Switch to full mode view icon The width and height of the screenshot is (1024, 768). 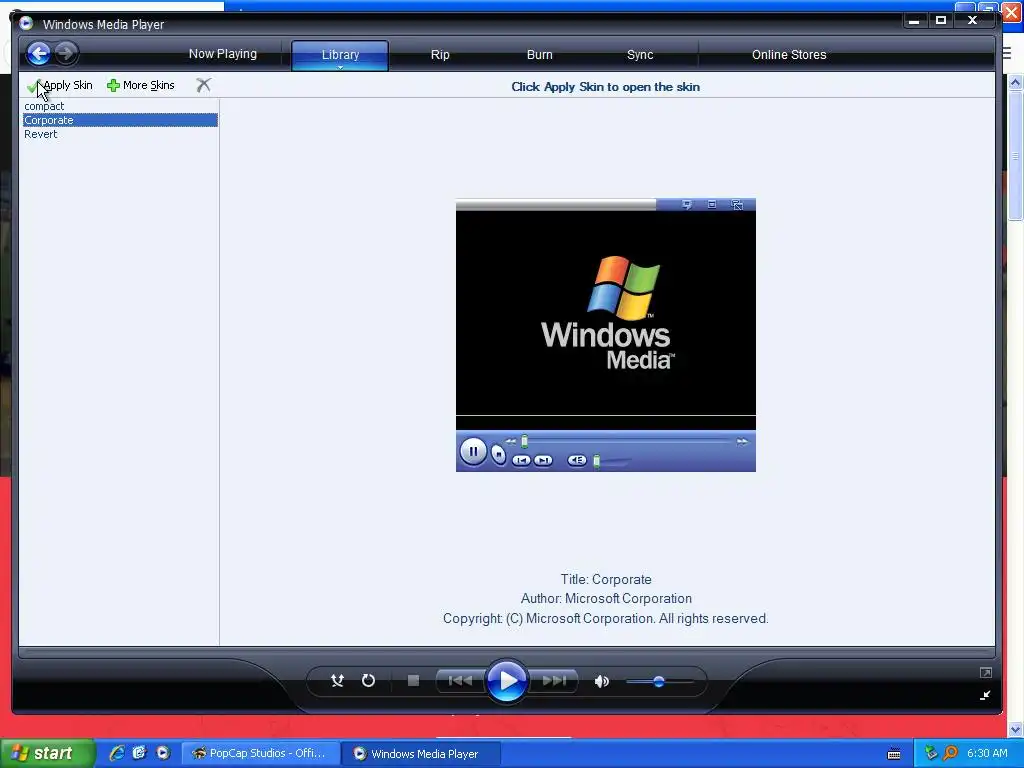pyautogui.click(x=985, y=673)
